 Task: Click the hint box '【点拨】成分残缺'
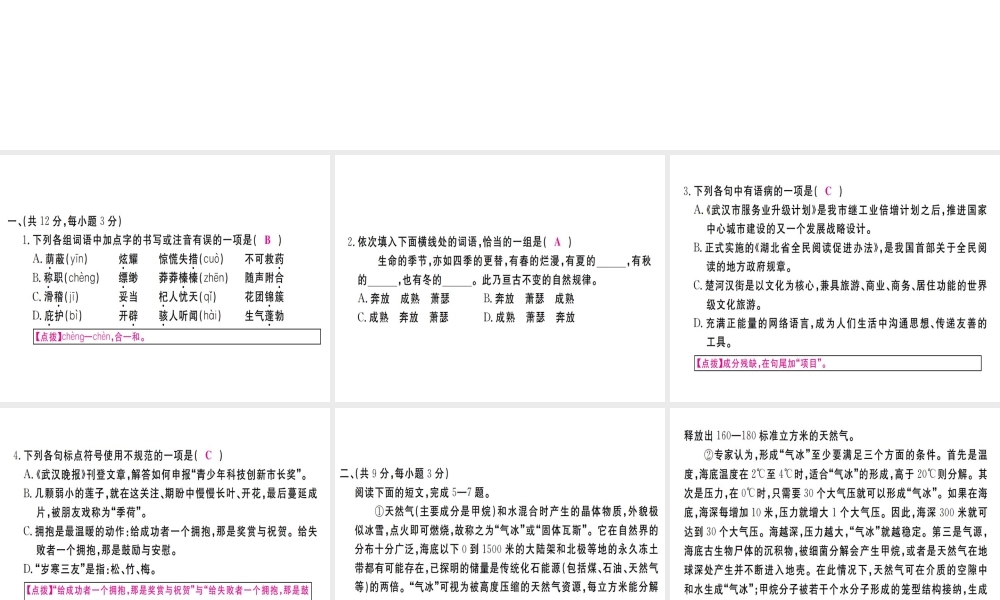[x=837, y=363]
